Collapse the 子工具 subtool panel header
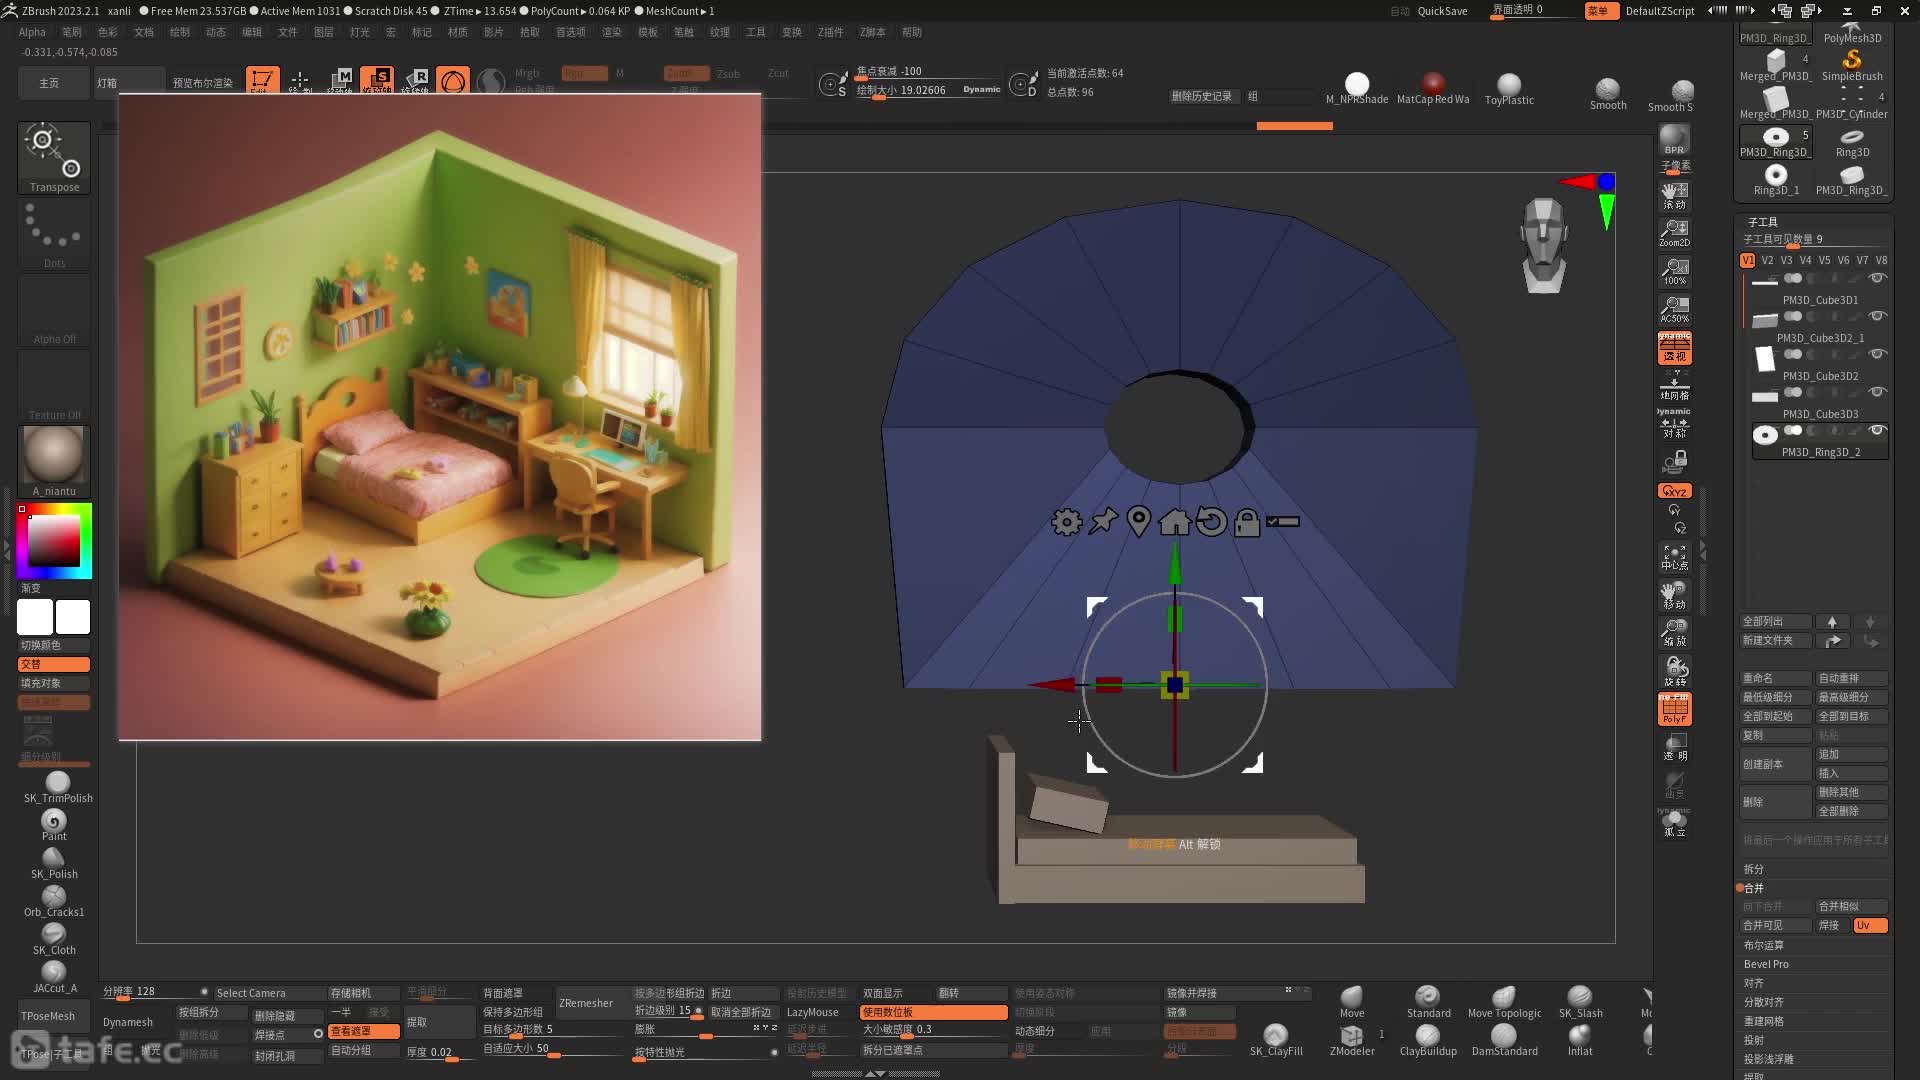The height and width of the screenshot is (1080, 1920). coord(1762,222)
